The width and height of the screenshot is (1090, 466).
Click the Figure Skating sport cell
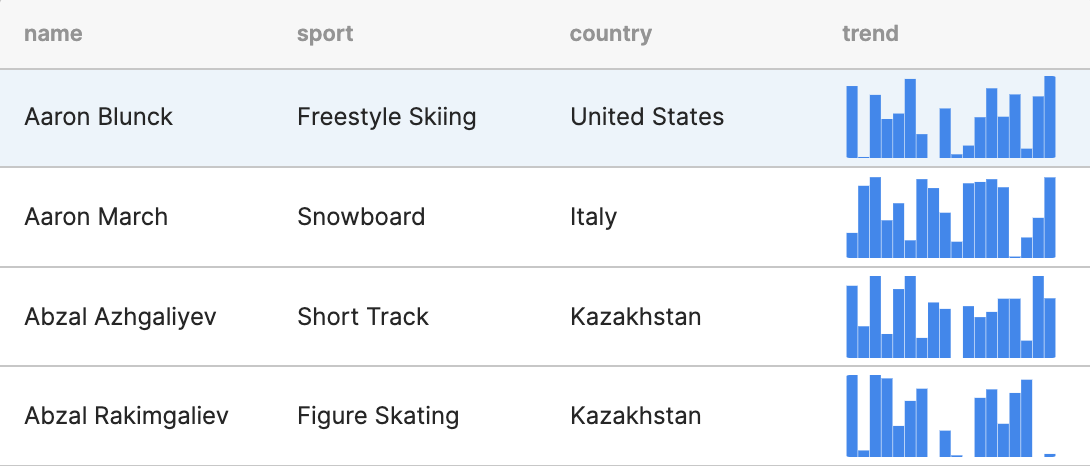pos(378,417)
